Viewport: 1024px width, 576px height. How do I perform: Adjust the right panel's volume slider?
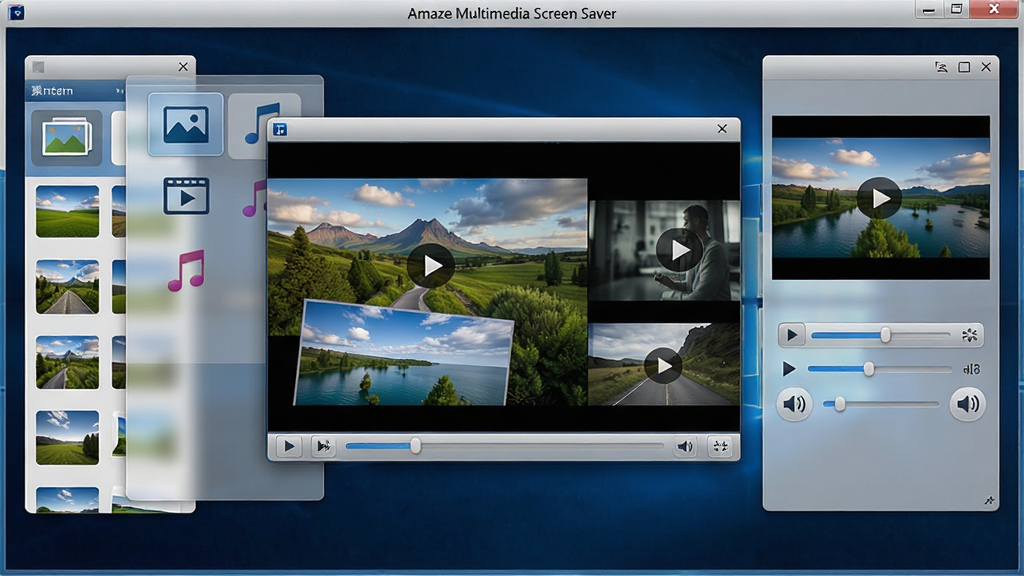pos(881,405)
